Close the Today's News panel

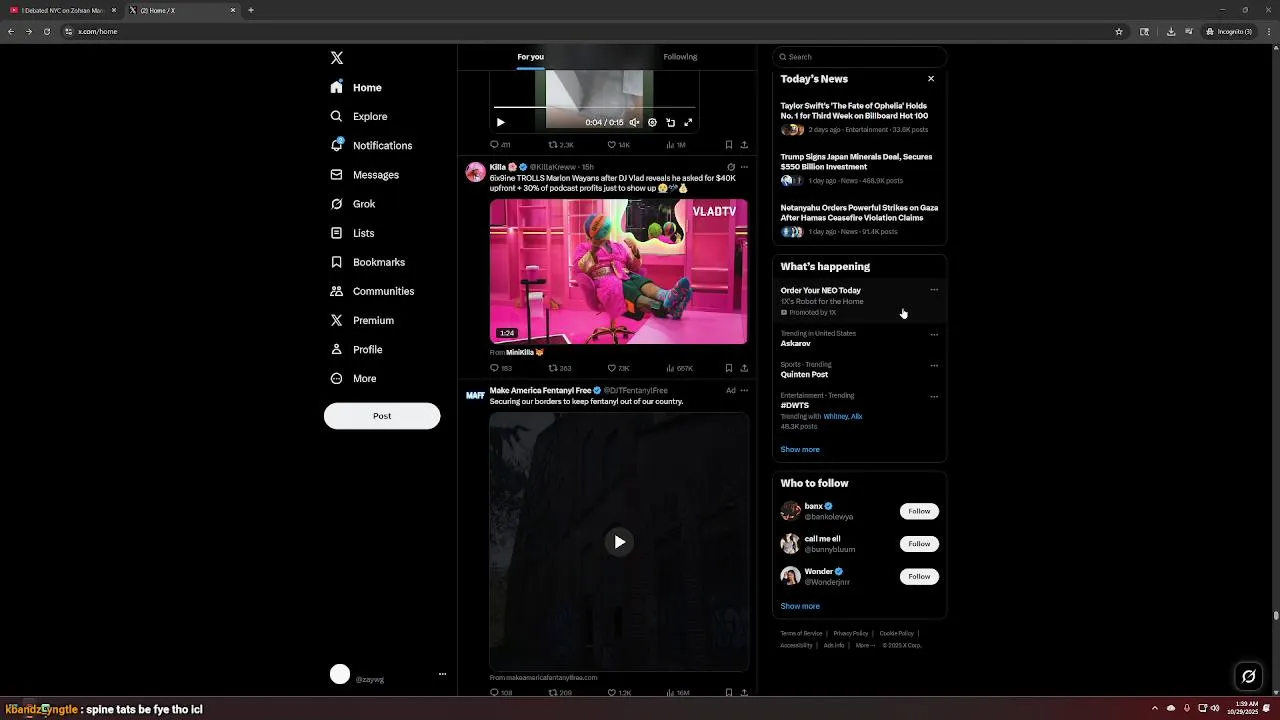click(931, 79)
